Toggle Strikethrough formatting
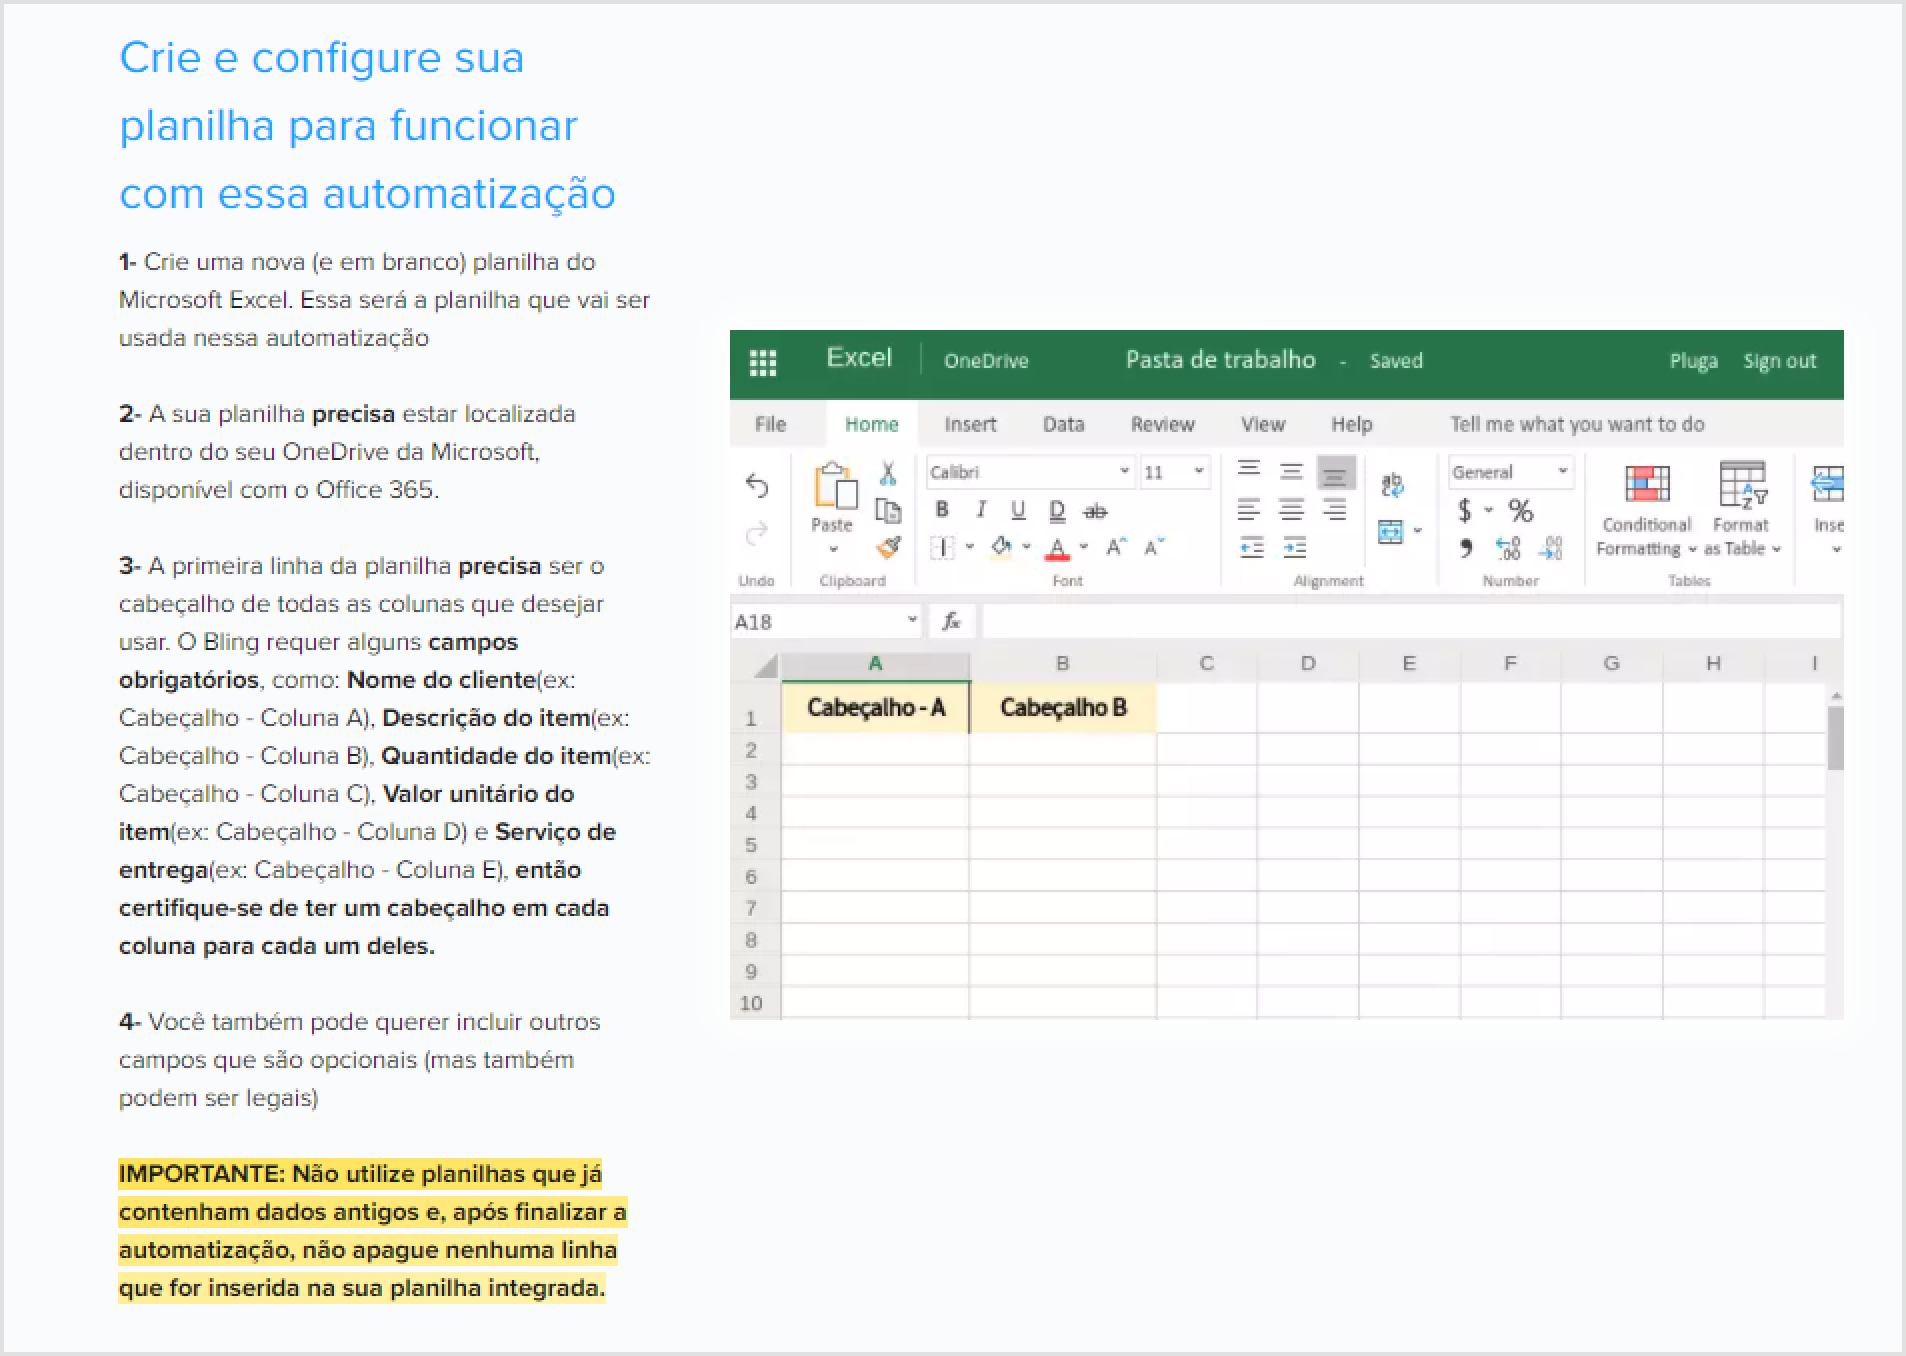Image resolution: width=1906 pixels, height=1356 pixels. (x=1096, y=511)
